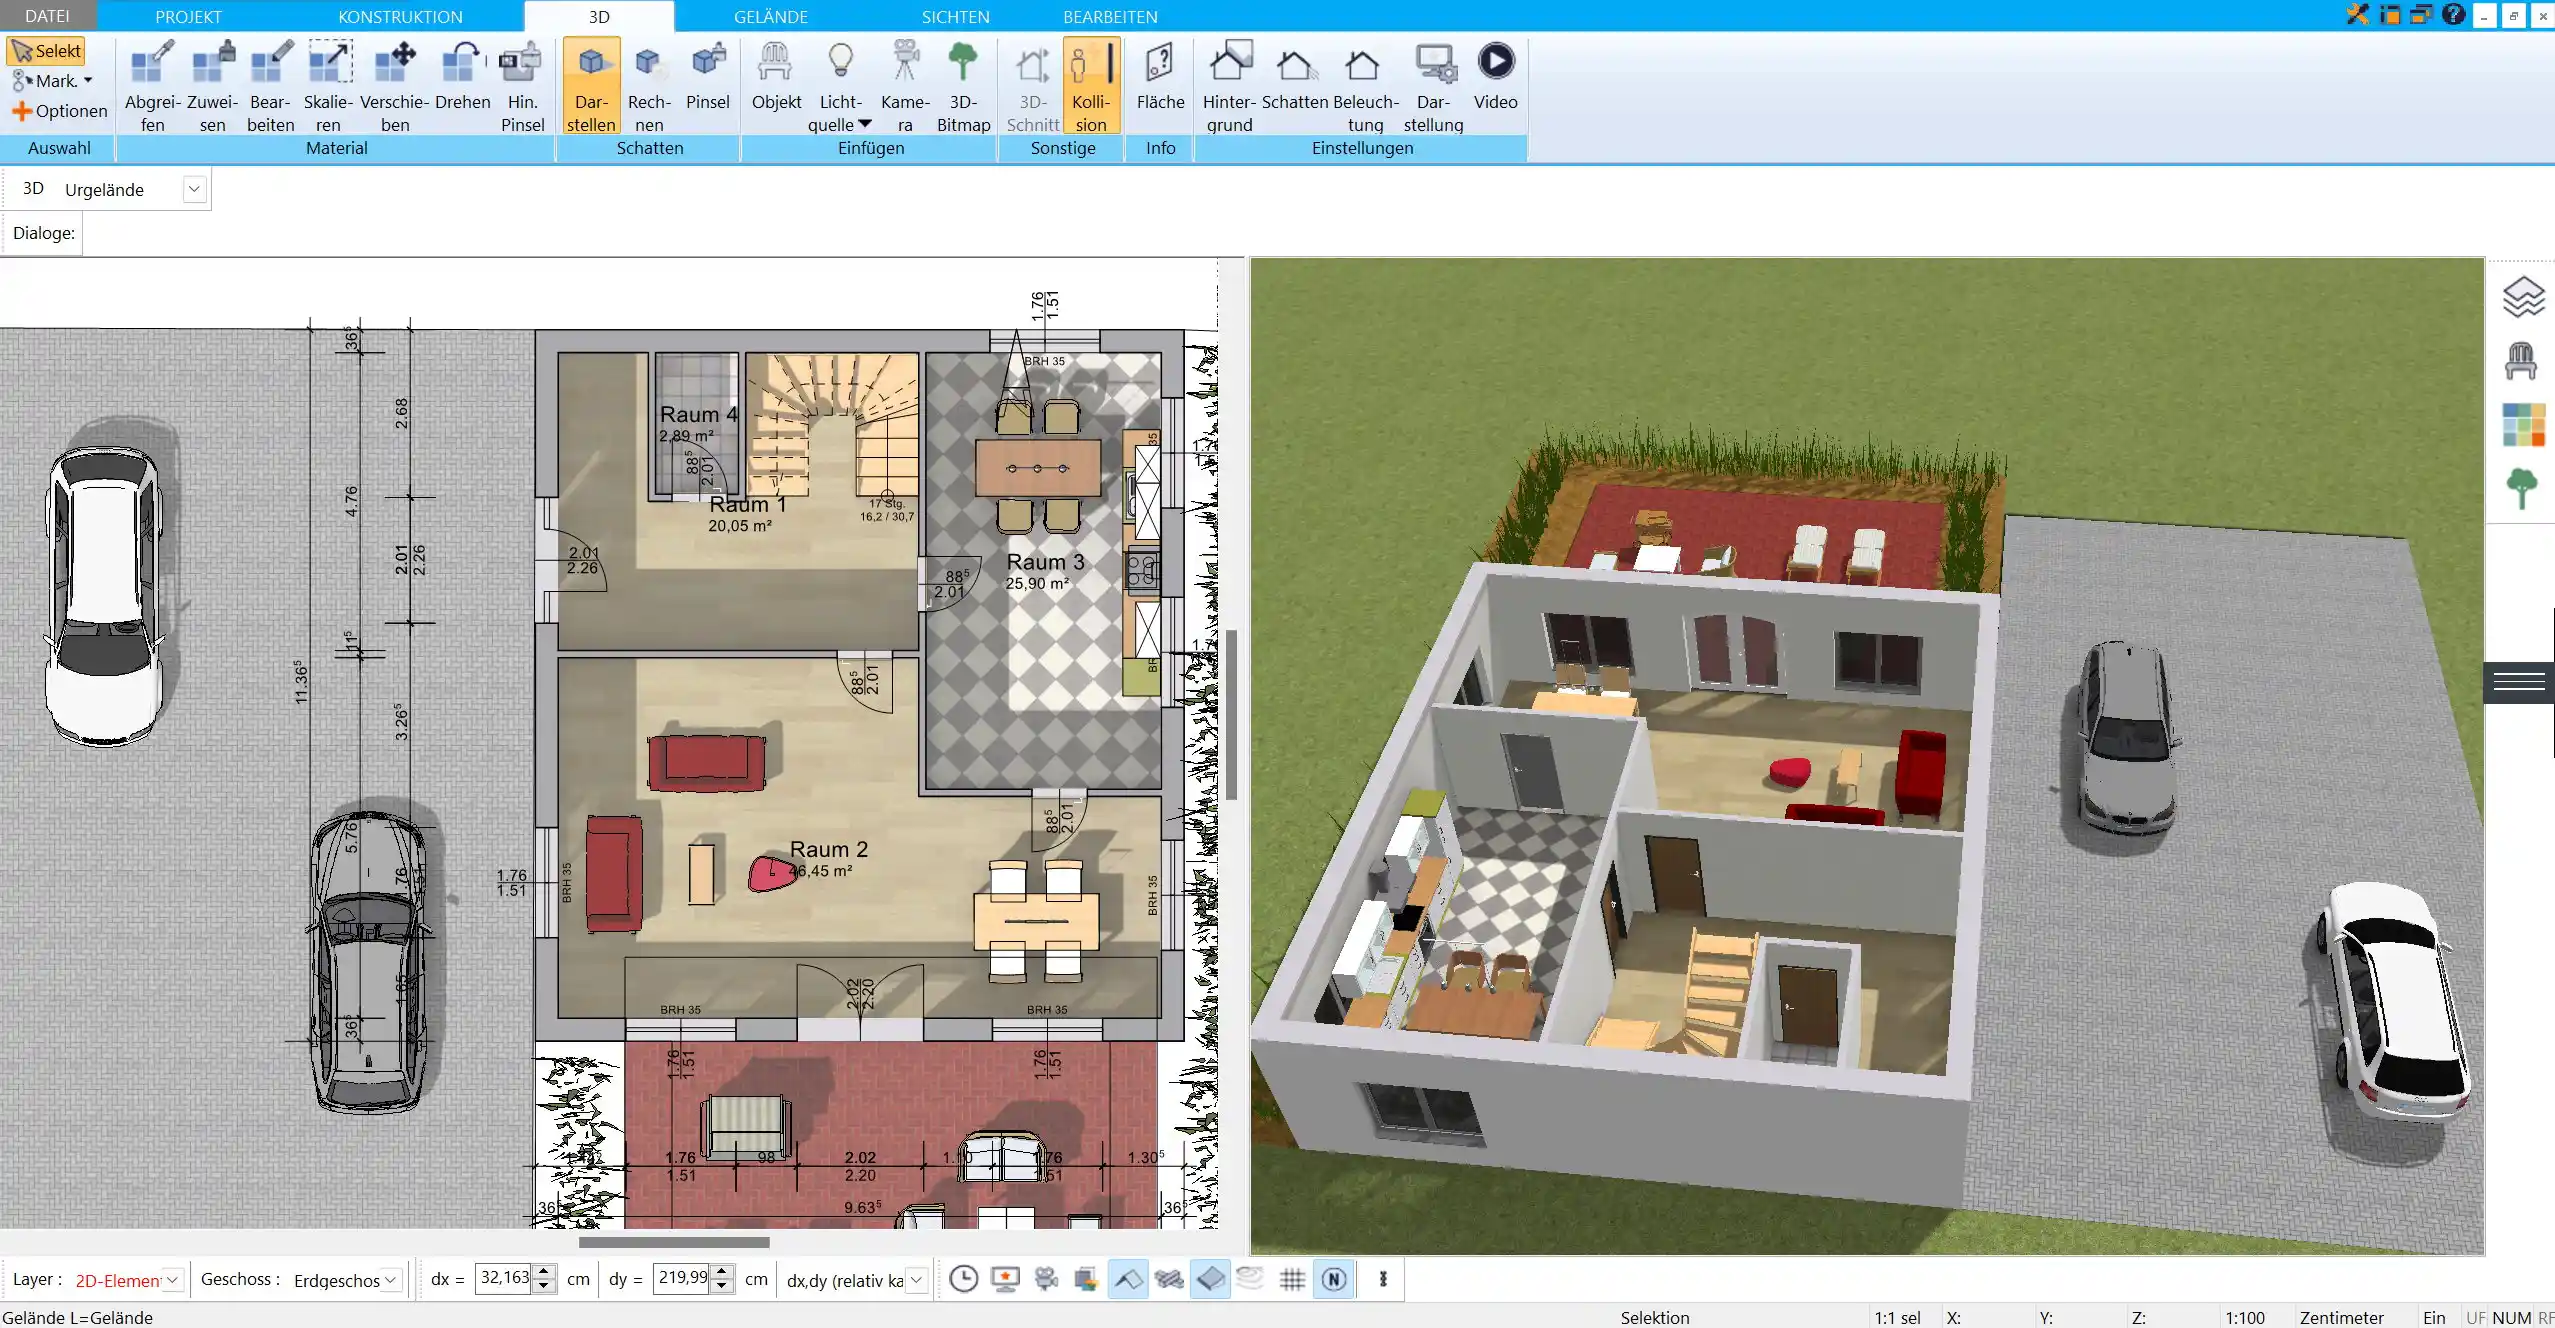Decrease dy value with stepper
Image resolution: width=2555 pixels, height=1328 pixels.
722,1287
